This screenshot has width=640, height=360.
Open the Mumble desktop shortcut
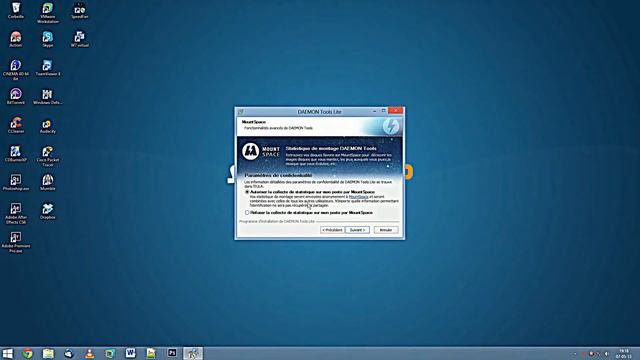(48, 182)
